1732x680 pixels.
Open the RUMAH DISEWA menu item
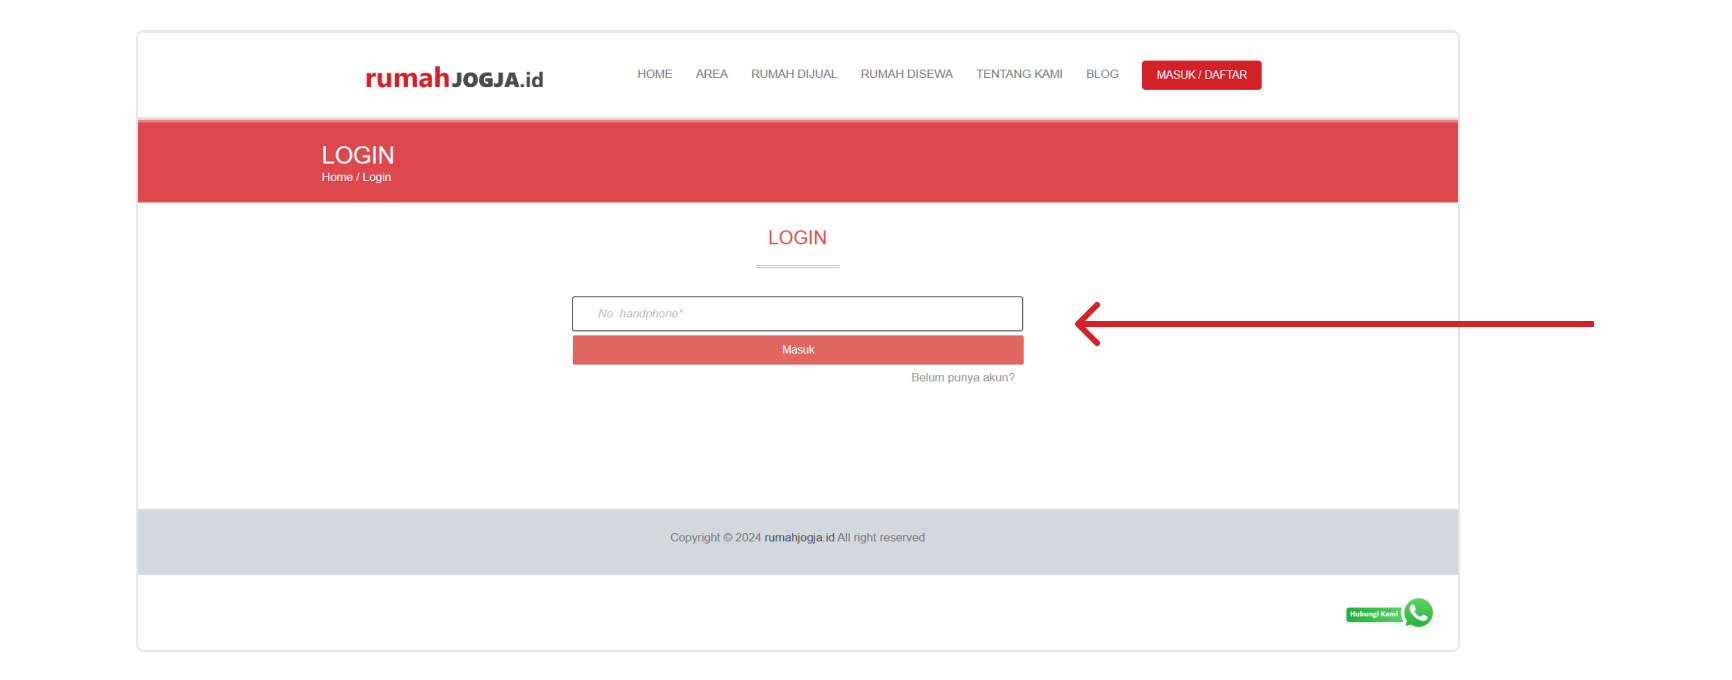907,74
